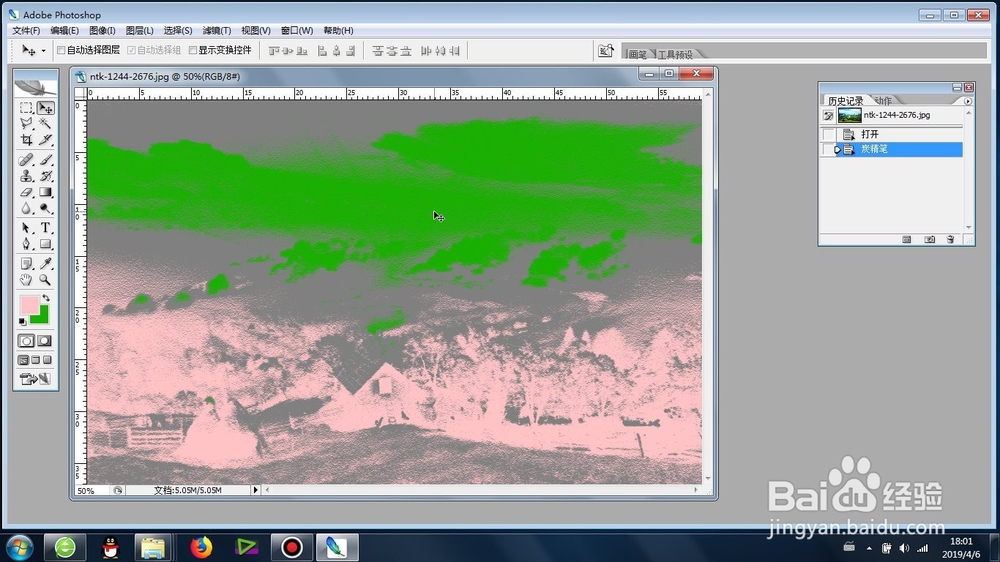This screenshot has width=1000, height=562.
Task: Select the Hand tool
Action: pyautogui.click(x=26, y=279)
